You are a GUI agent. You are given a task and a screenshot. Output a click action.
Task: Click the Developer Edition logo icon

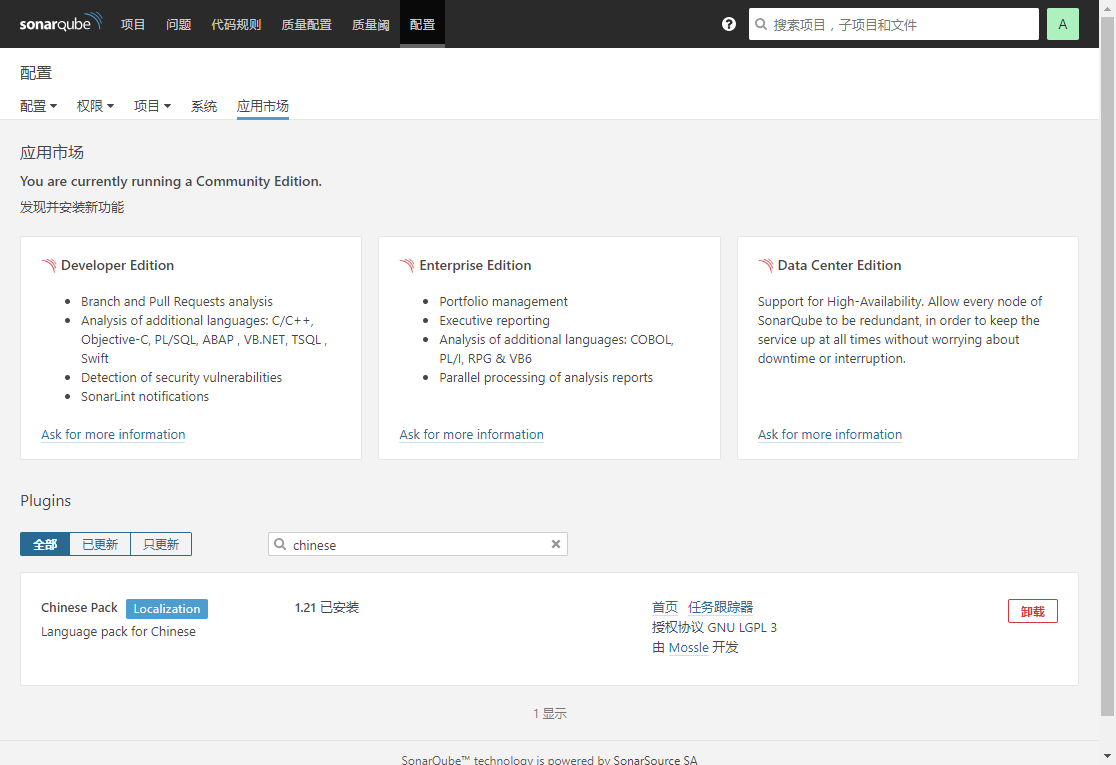(48, 265)
